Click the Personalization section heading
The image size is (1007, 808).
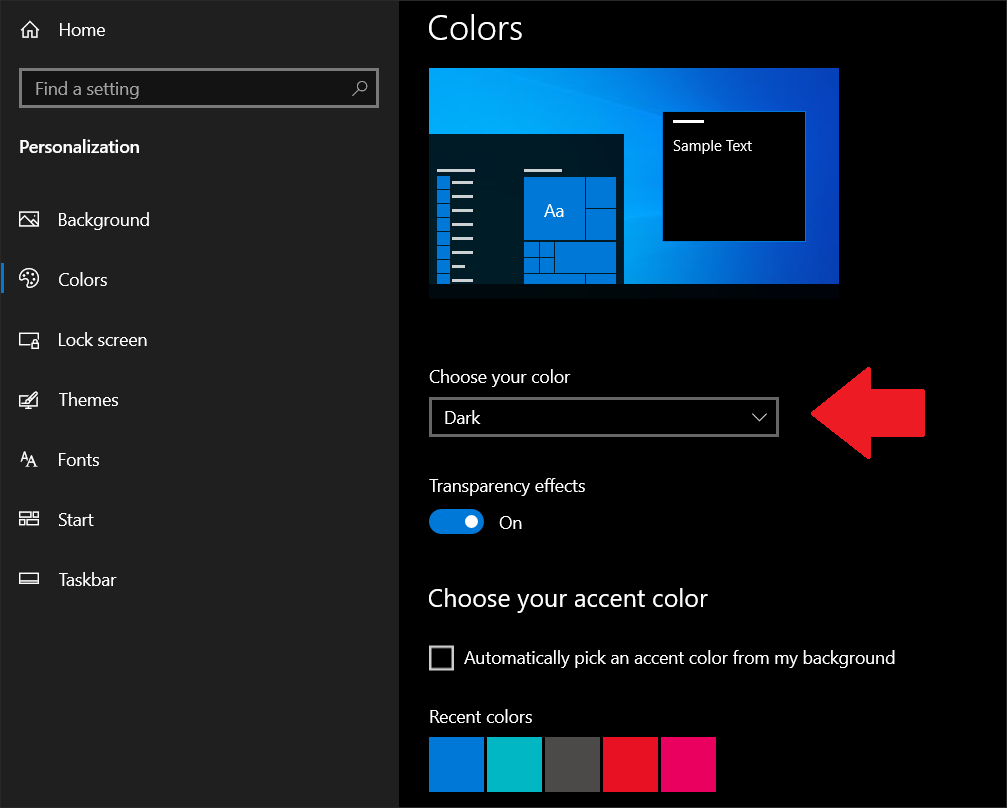pyautogui.click(x=79, y=147)
